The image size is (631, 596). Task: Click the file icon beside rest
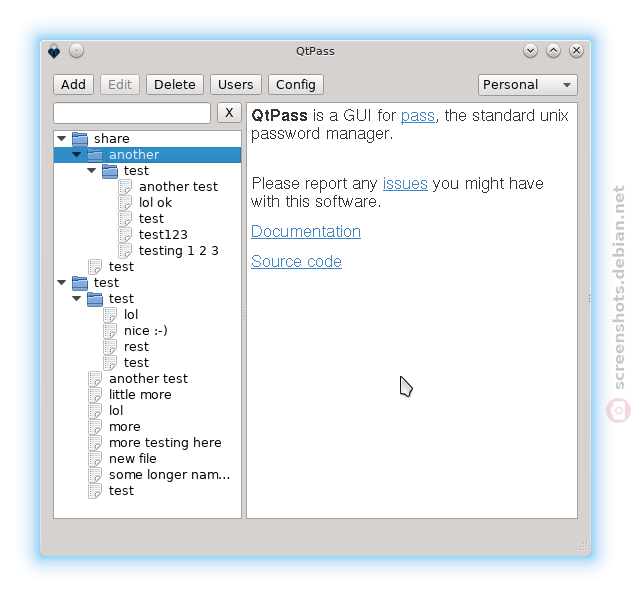point(110,347)
